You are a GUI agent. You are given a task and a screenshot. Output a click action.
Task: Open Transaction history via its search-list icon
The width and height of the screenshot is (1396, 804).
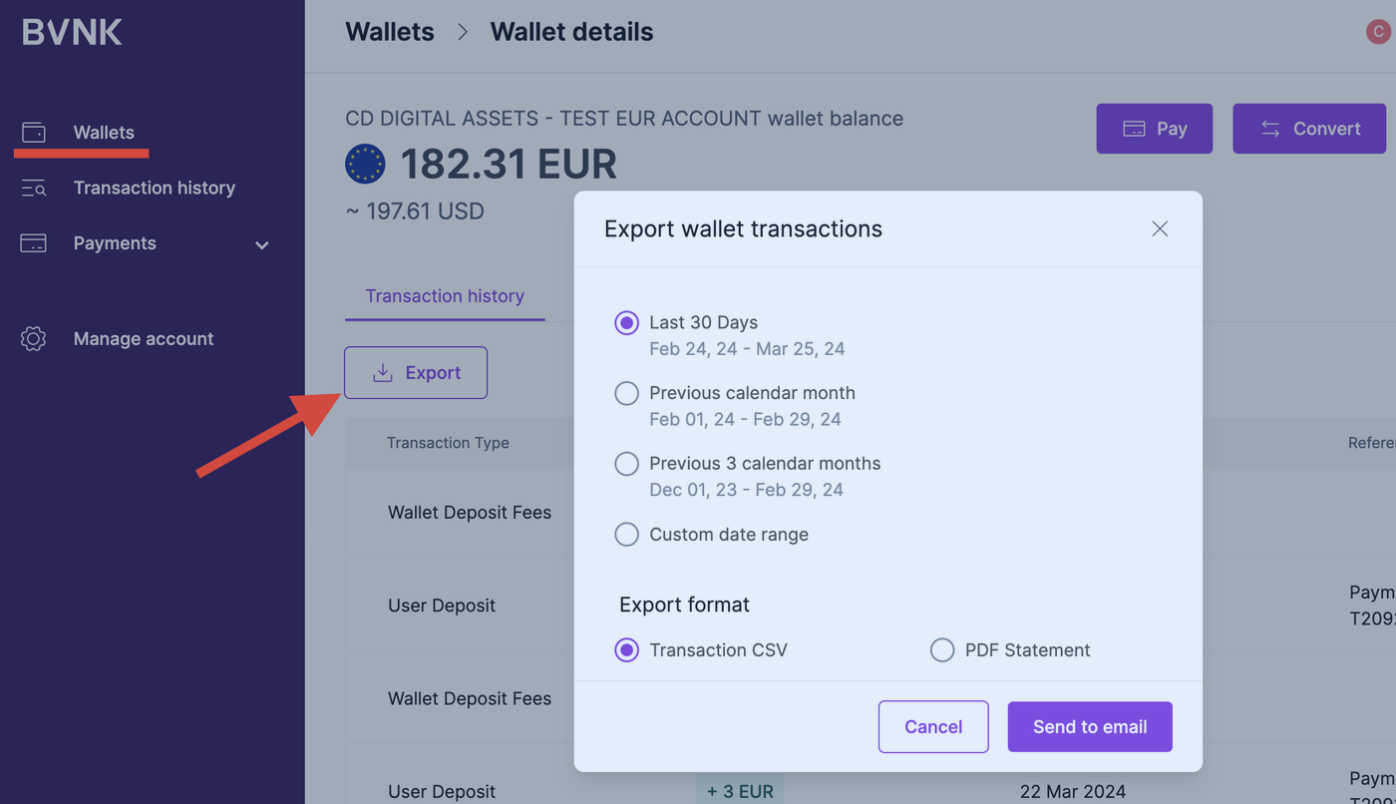pos(34,188)
